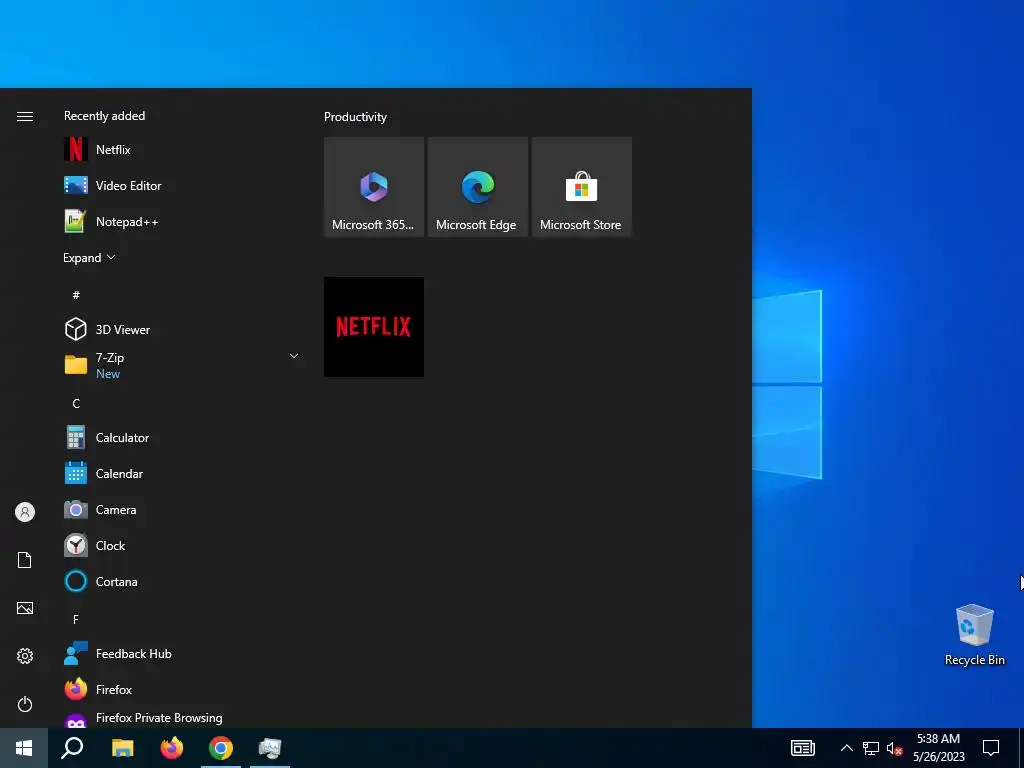
Task: Open Feedback Hub
Action: point(181,654)
